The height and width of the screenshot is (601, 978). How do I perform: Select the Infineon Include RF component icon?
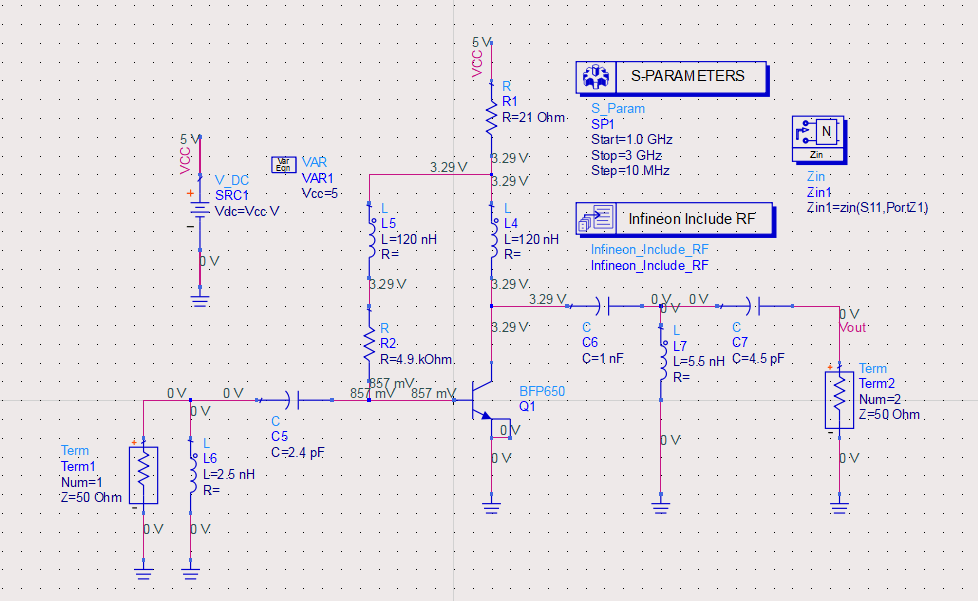point(597,218)
